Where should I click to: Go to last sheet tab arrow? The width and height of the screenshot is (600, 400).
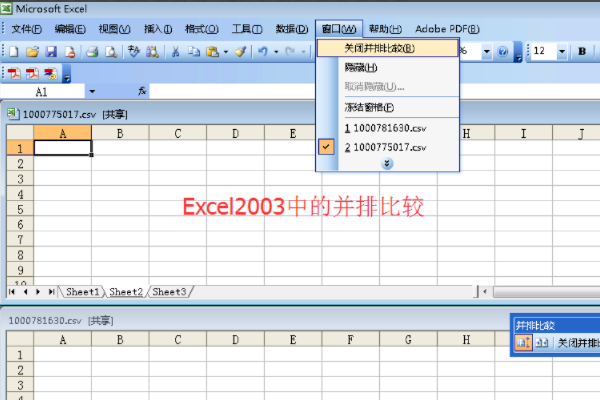(x=51, y=292)
